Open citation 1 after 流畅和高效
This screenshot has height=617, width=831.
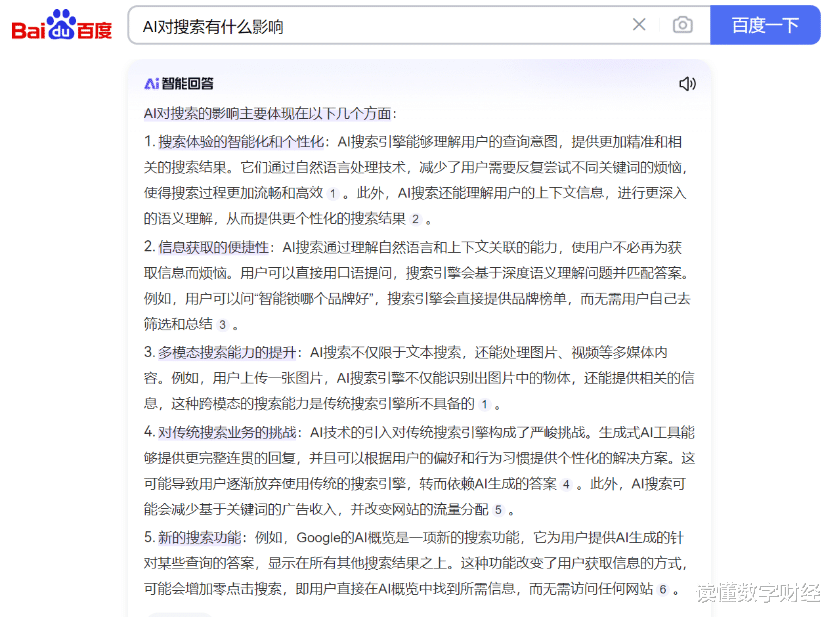[x=333, y=193]
